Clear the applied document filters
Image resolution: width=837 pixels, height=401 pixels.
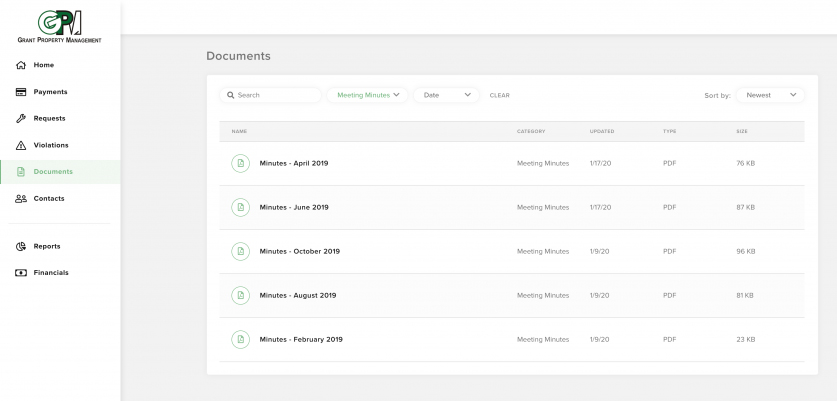click(499, 95)
